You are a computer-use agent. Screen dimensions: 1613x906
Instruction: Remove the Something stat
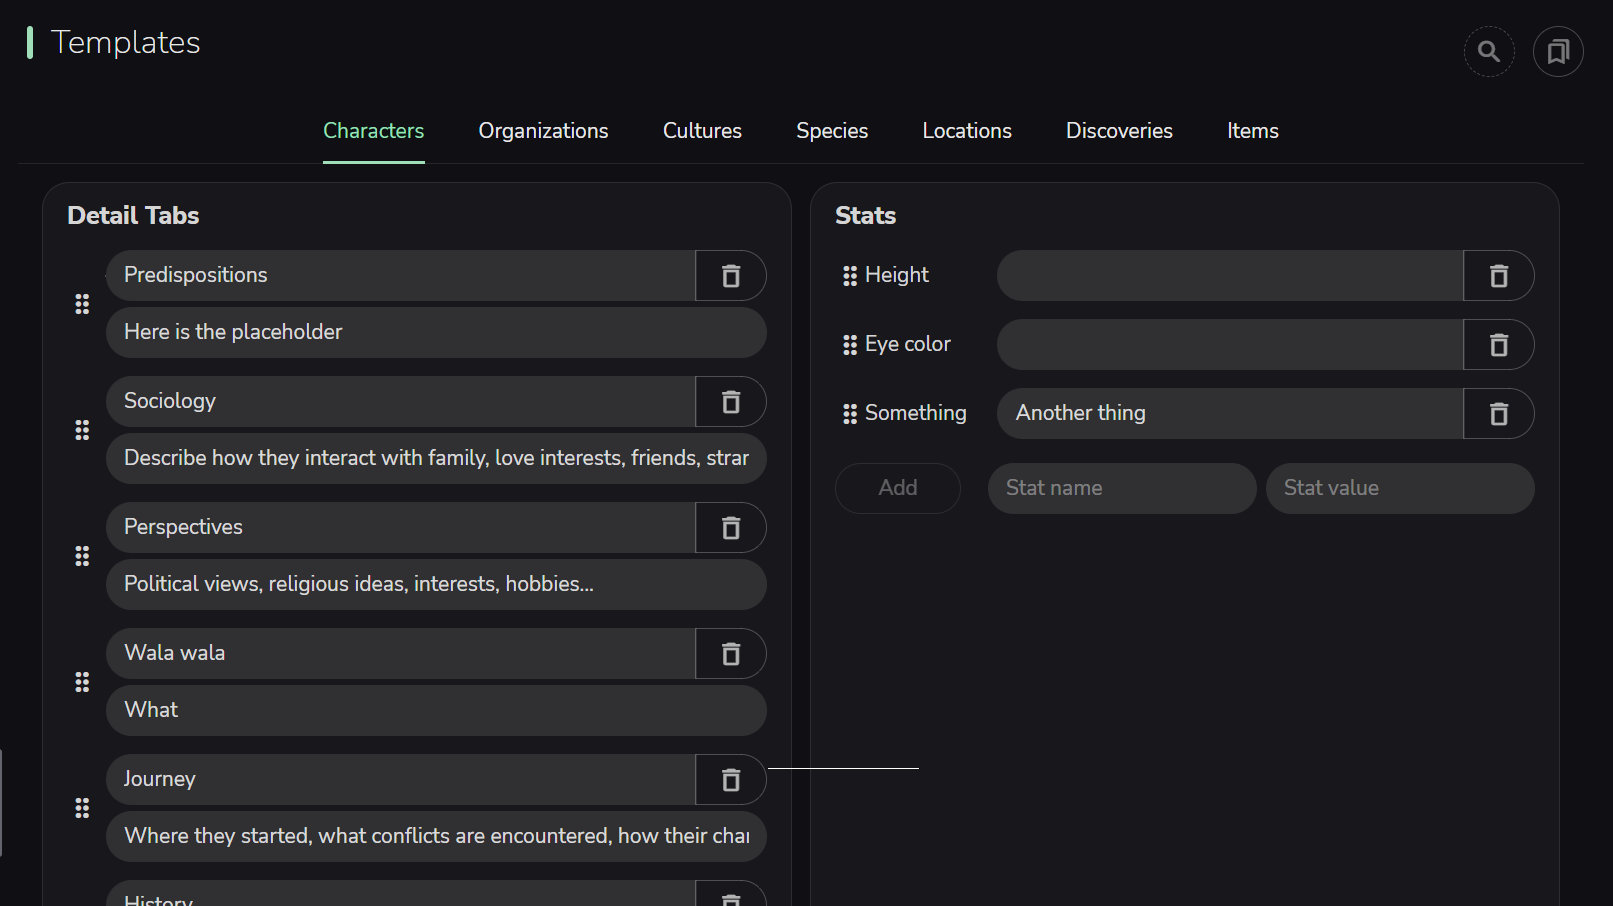[x=1498, y=414]
